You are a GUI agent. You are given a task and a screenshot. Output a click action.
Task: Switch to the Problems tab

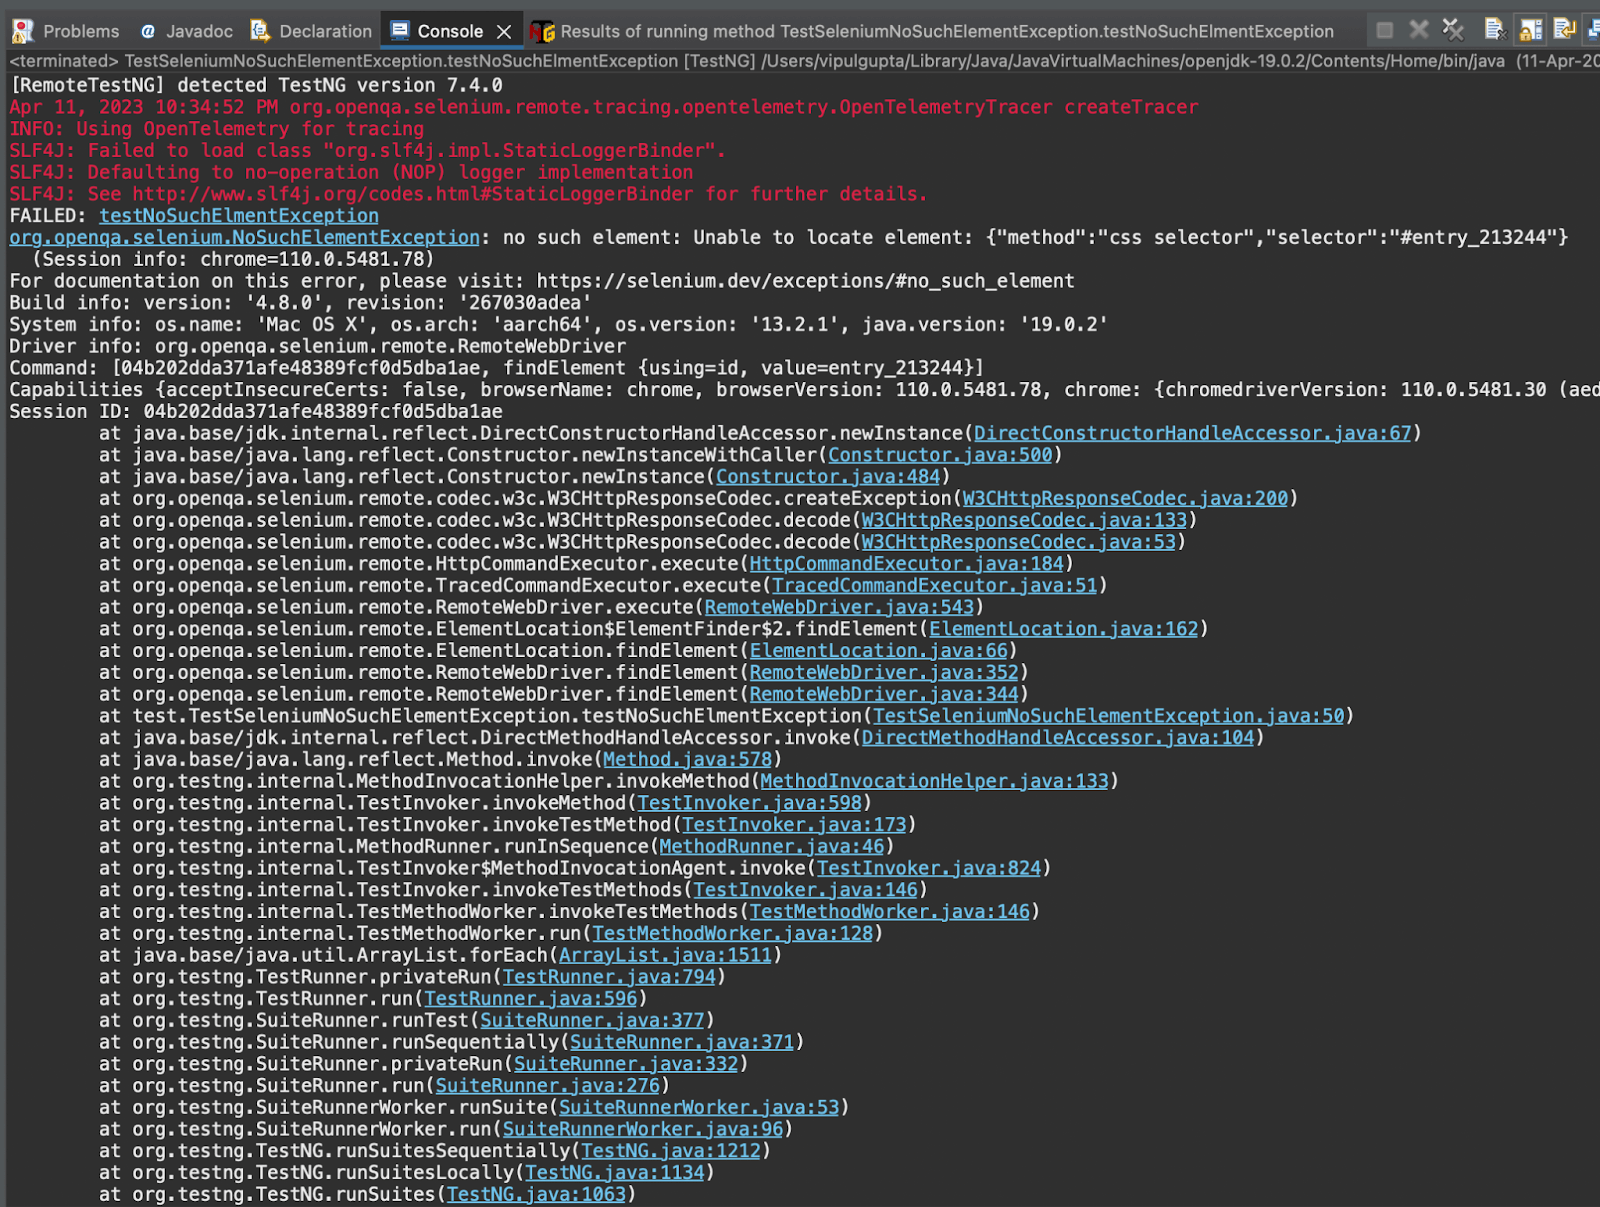pos(81,31)
